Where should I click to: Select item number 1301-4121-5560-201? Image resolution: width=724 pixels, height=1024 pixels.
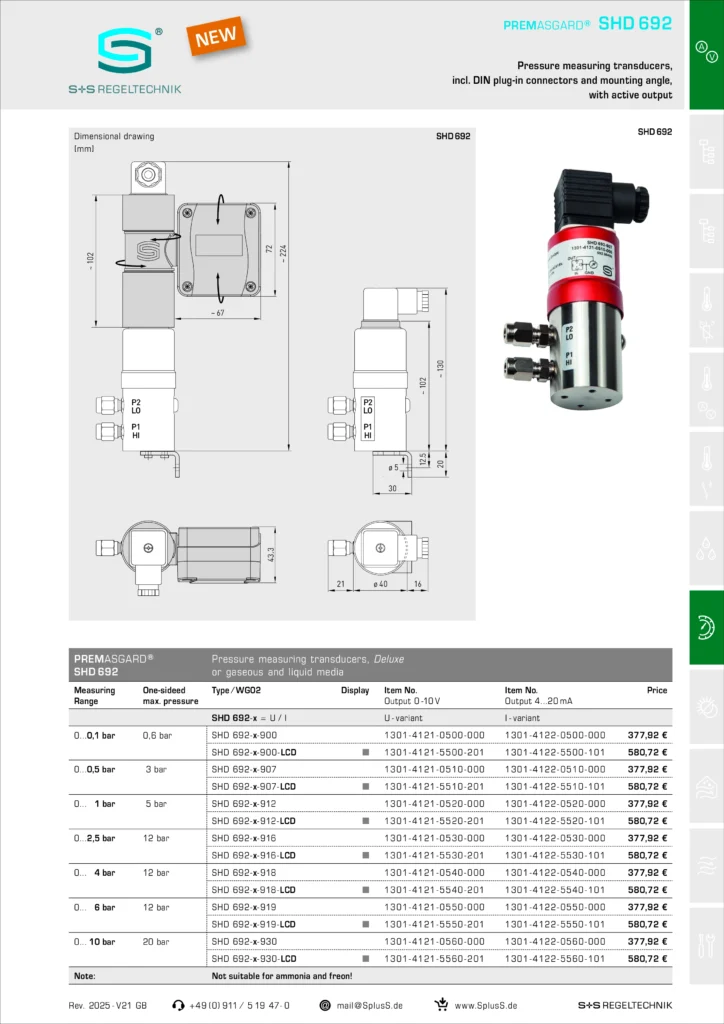click(x=434, y=959)
